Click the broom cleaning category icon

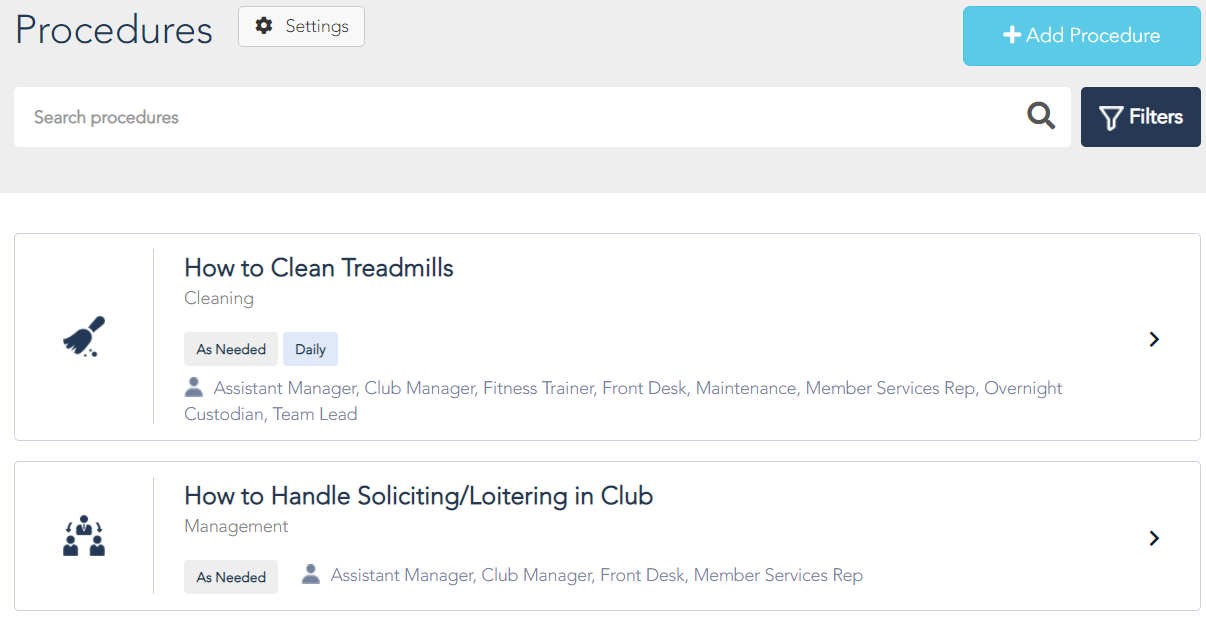tap(84, 337)
